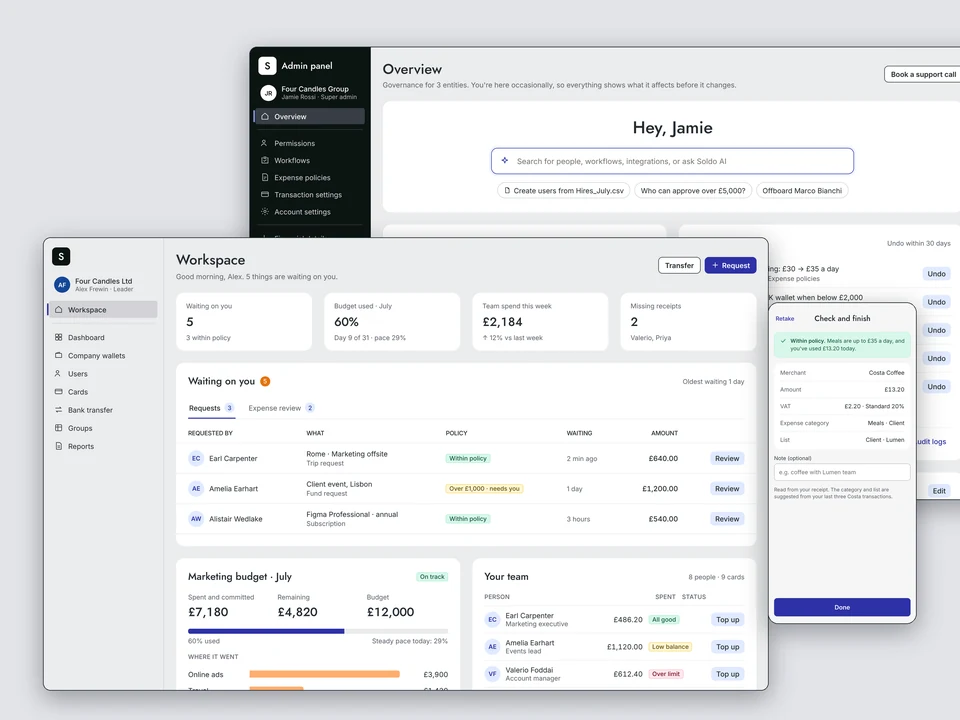Top up Amelia Earhart's card
The image size is (960, 720).
click(727, 647)
